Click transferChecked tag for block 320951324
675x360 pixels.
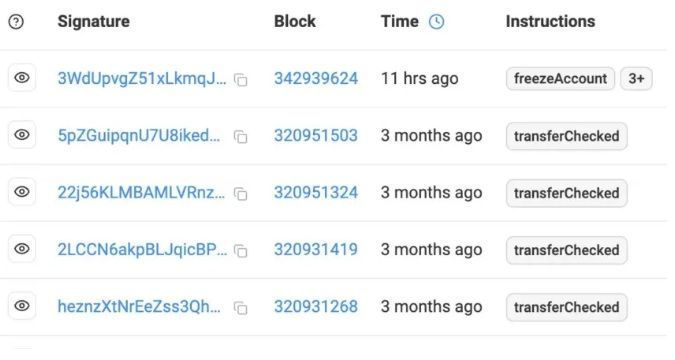[x=567, y=193]
